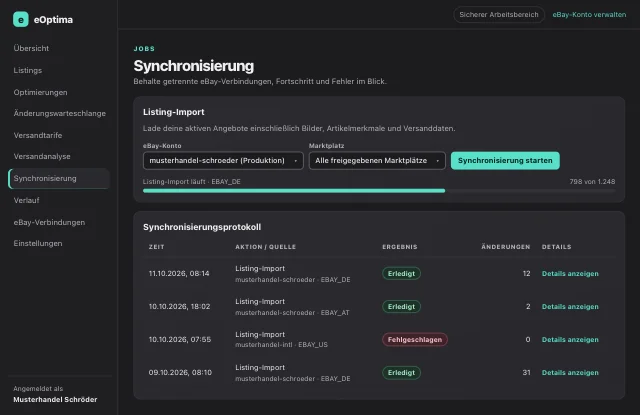Screen dimensions: 640x415
Task: Click the Erledigt badge of the 11.10.2026 row
Action: point(401,273)
